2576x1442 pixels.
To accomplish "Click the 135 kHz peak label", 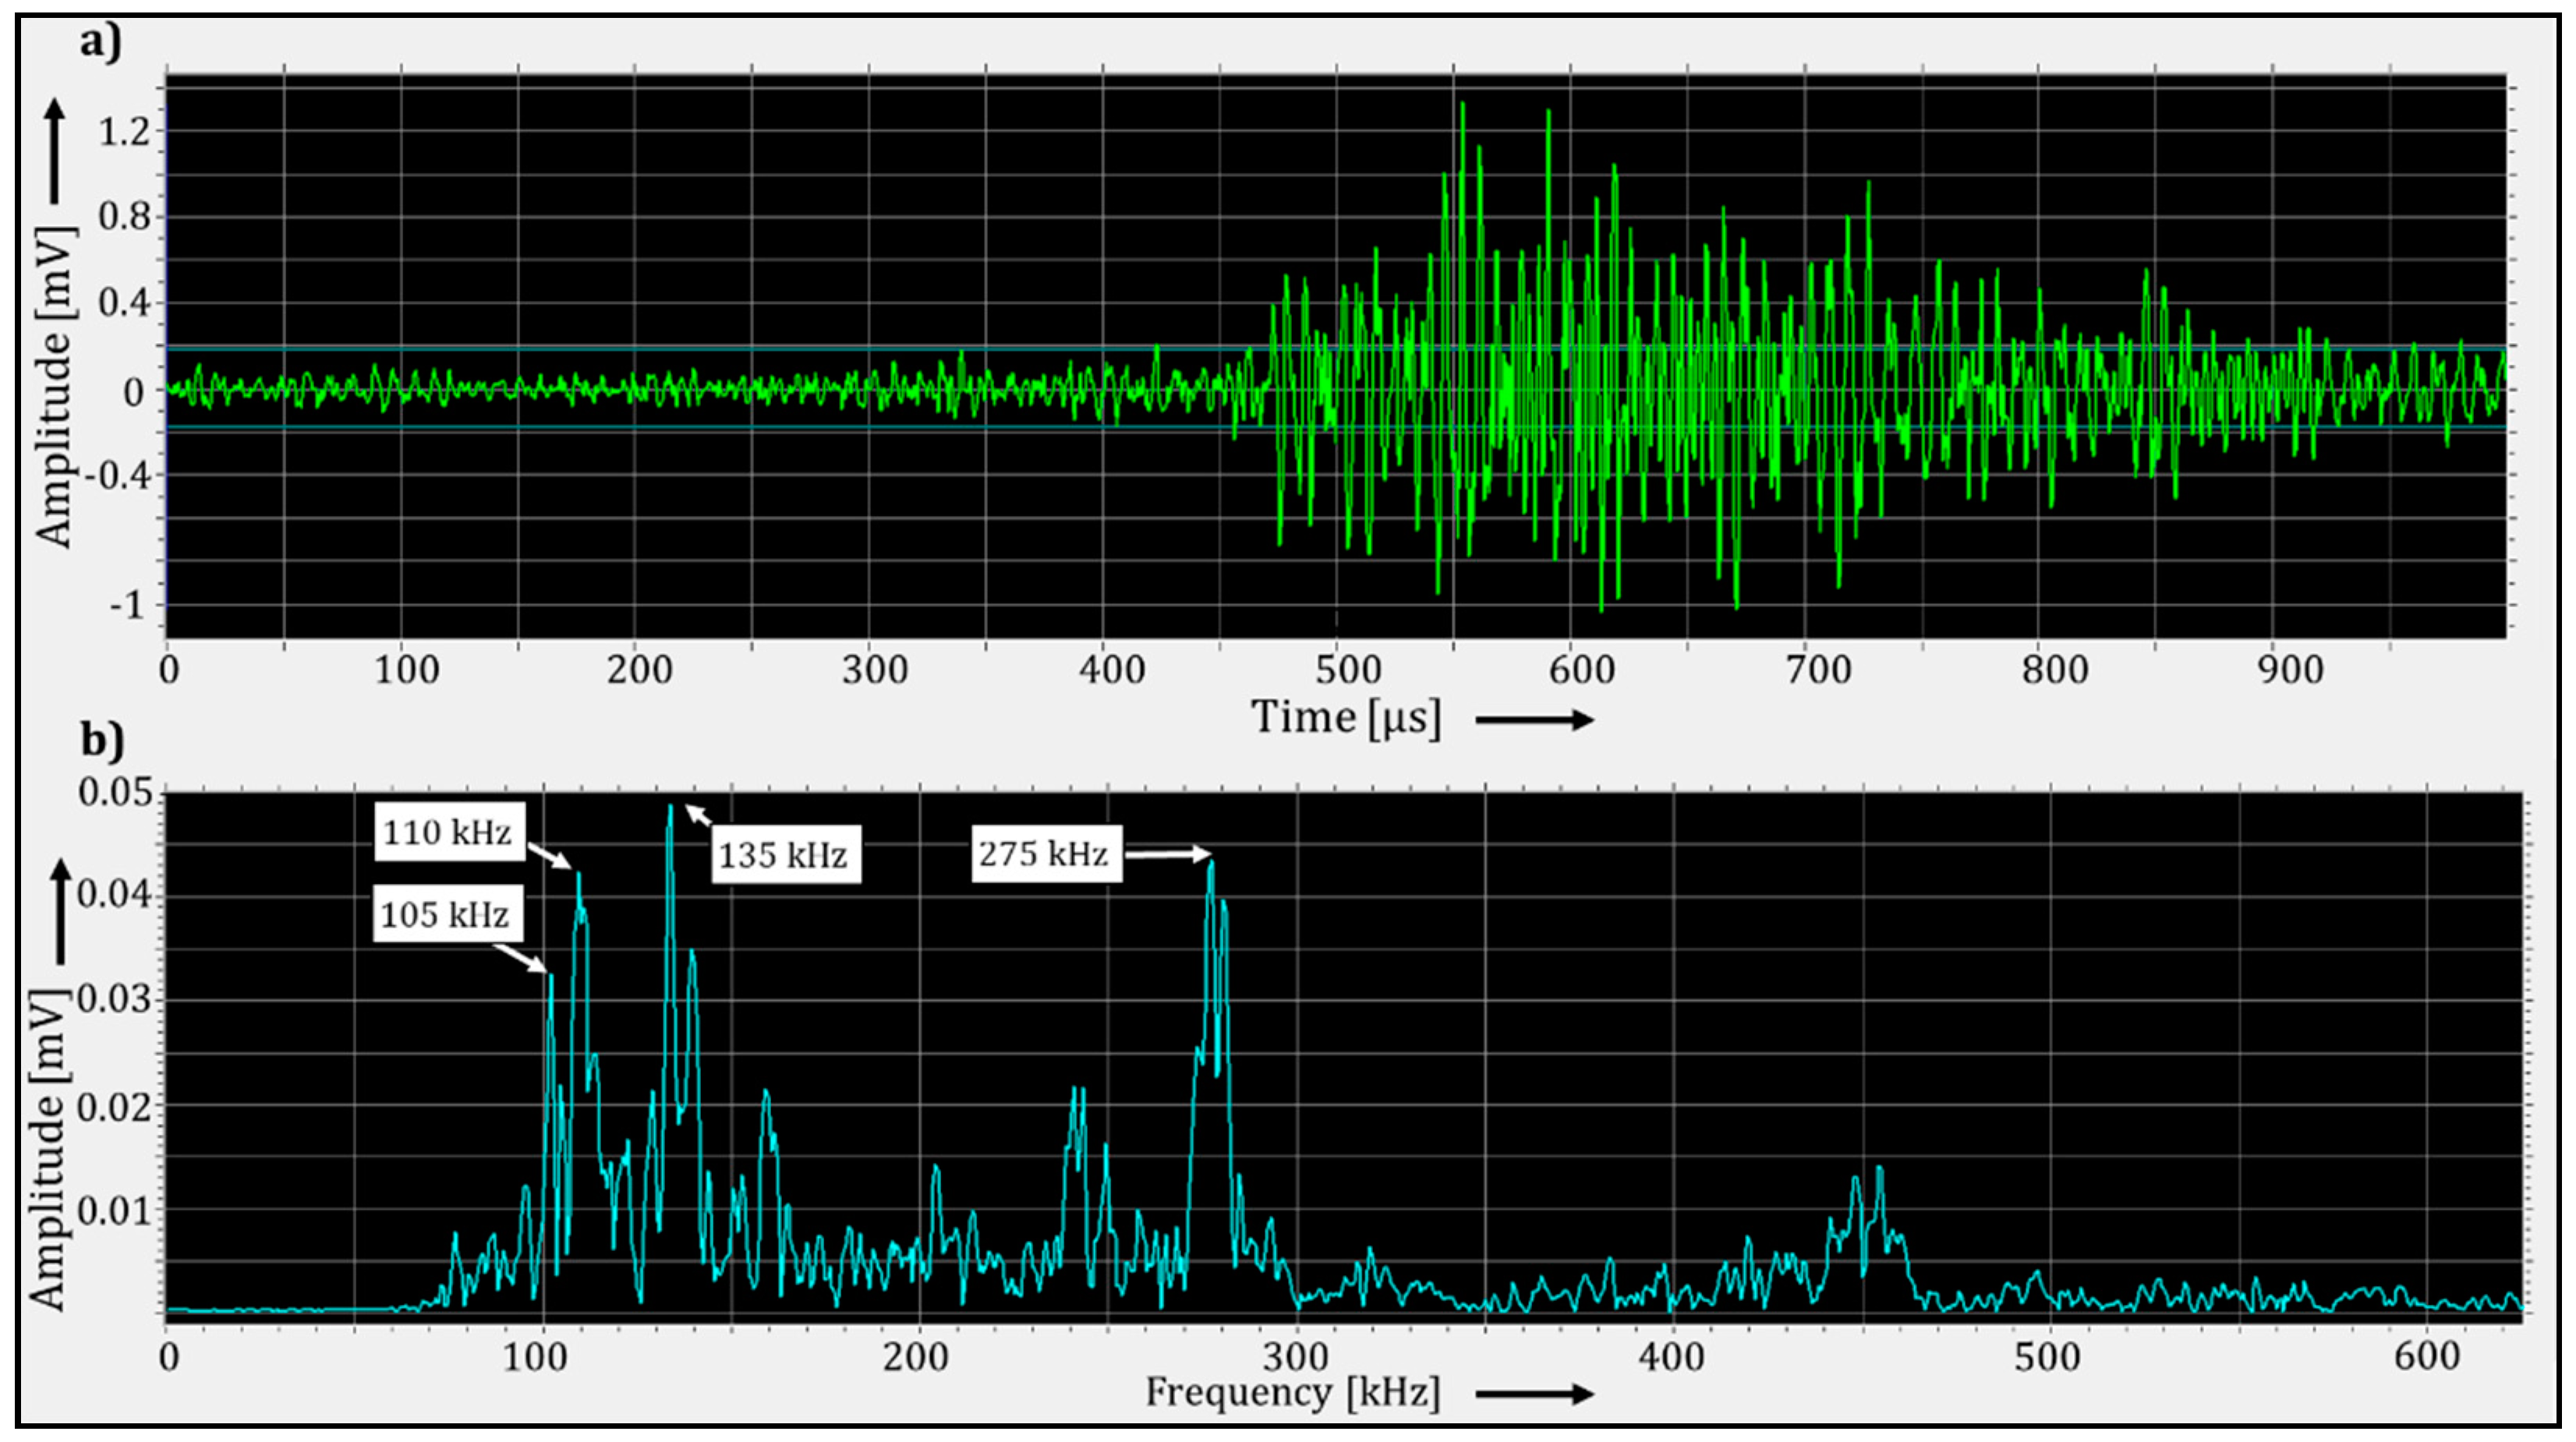I will [x=785, y=855].
